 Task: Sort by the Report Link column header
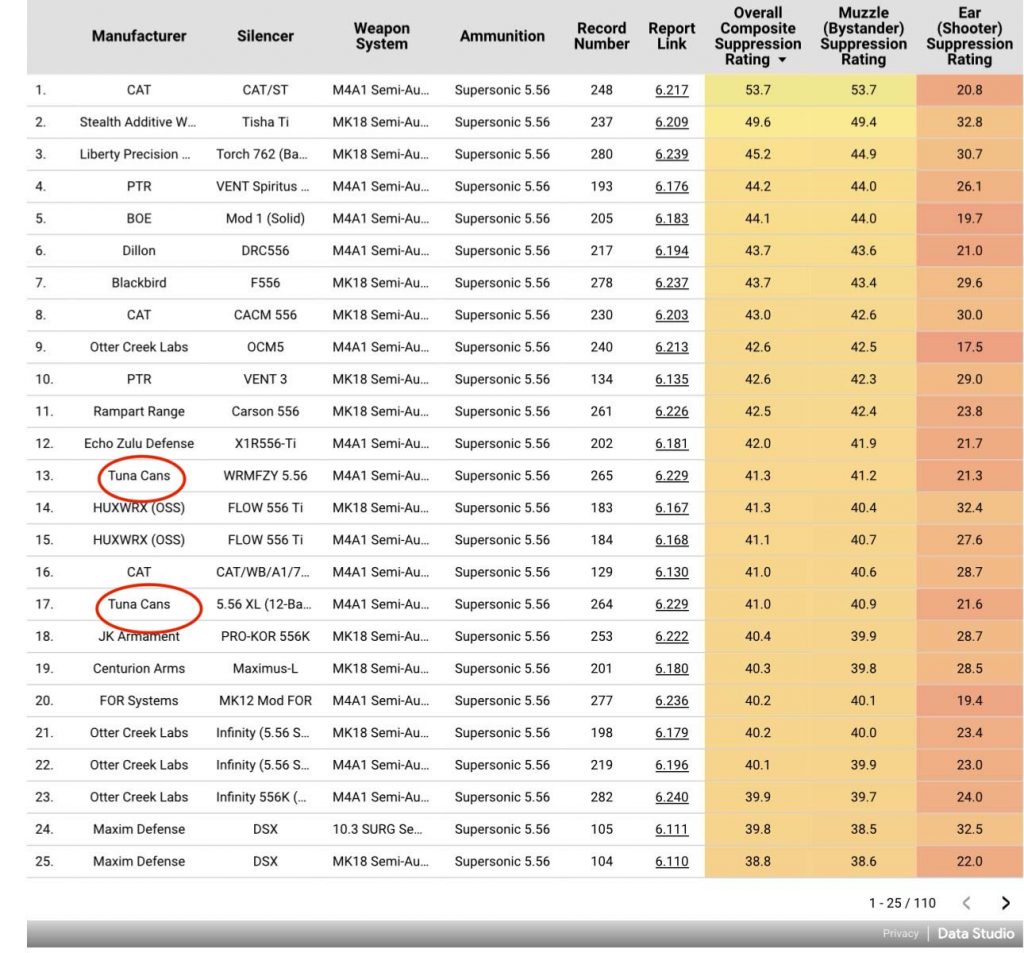(671, 36)
